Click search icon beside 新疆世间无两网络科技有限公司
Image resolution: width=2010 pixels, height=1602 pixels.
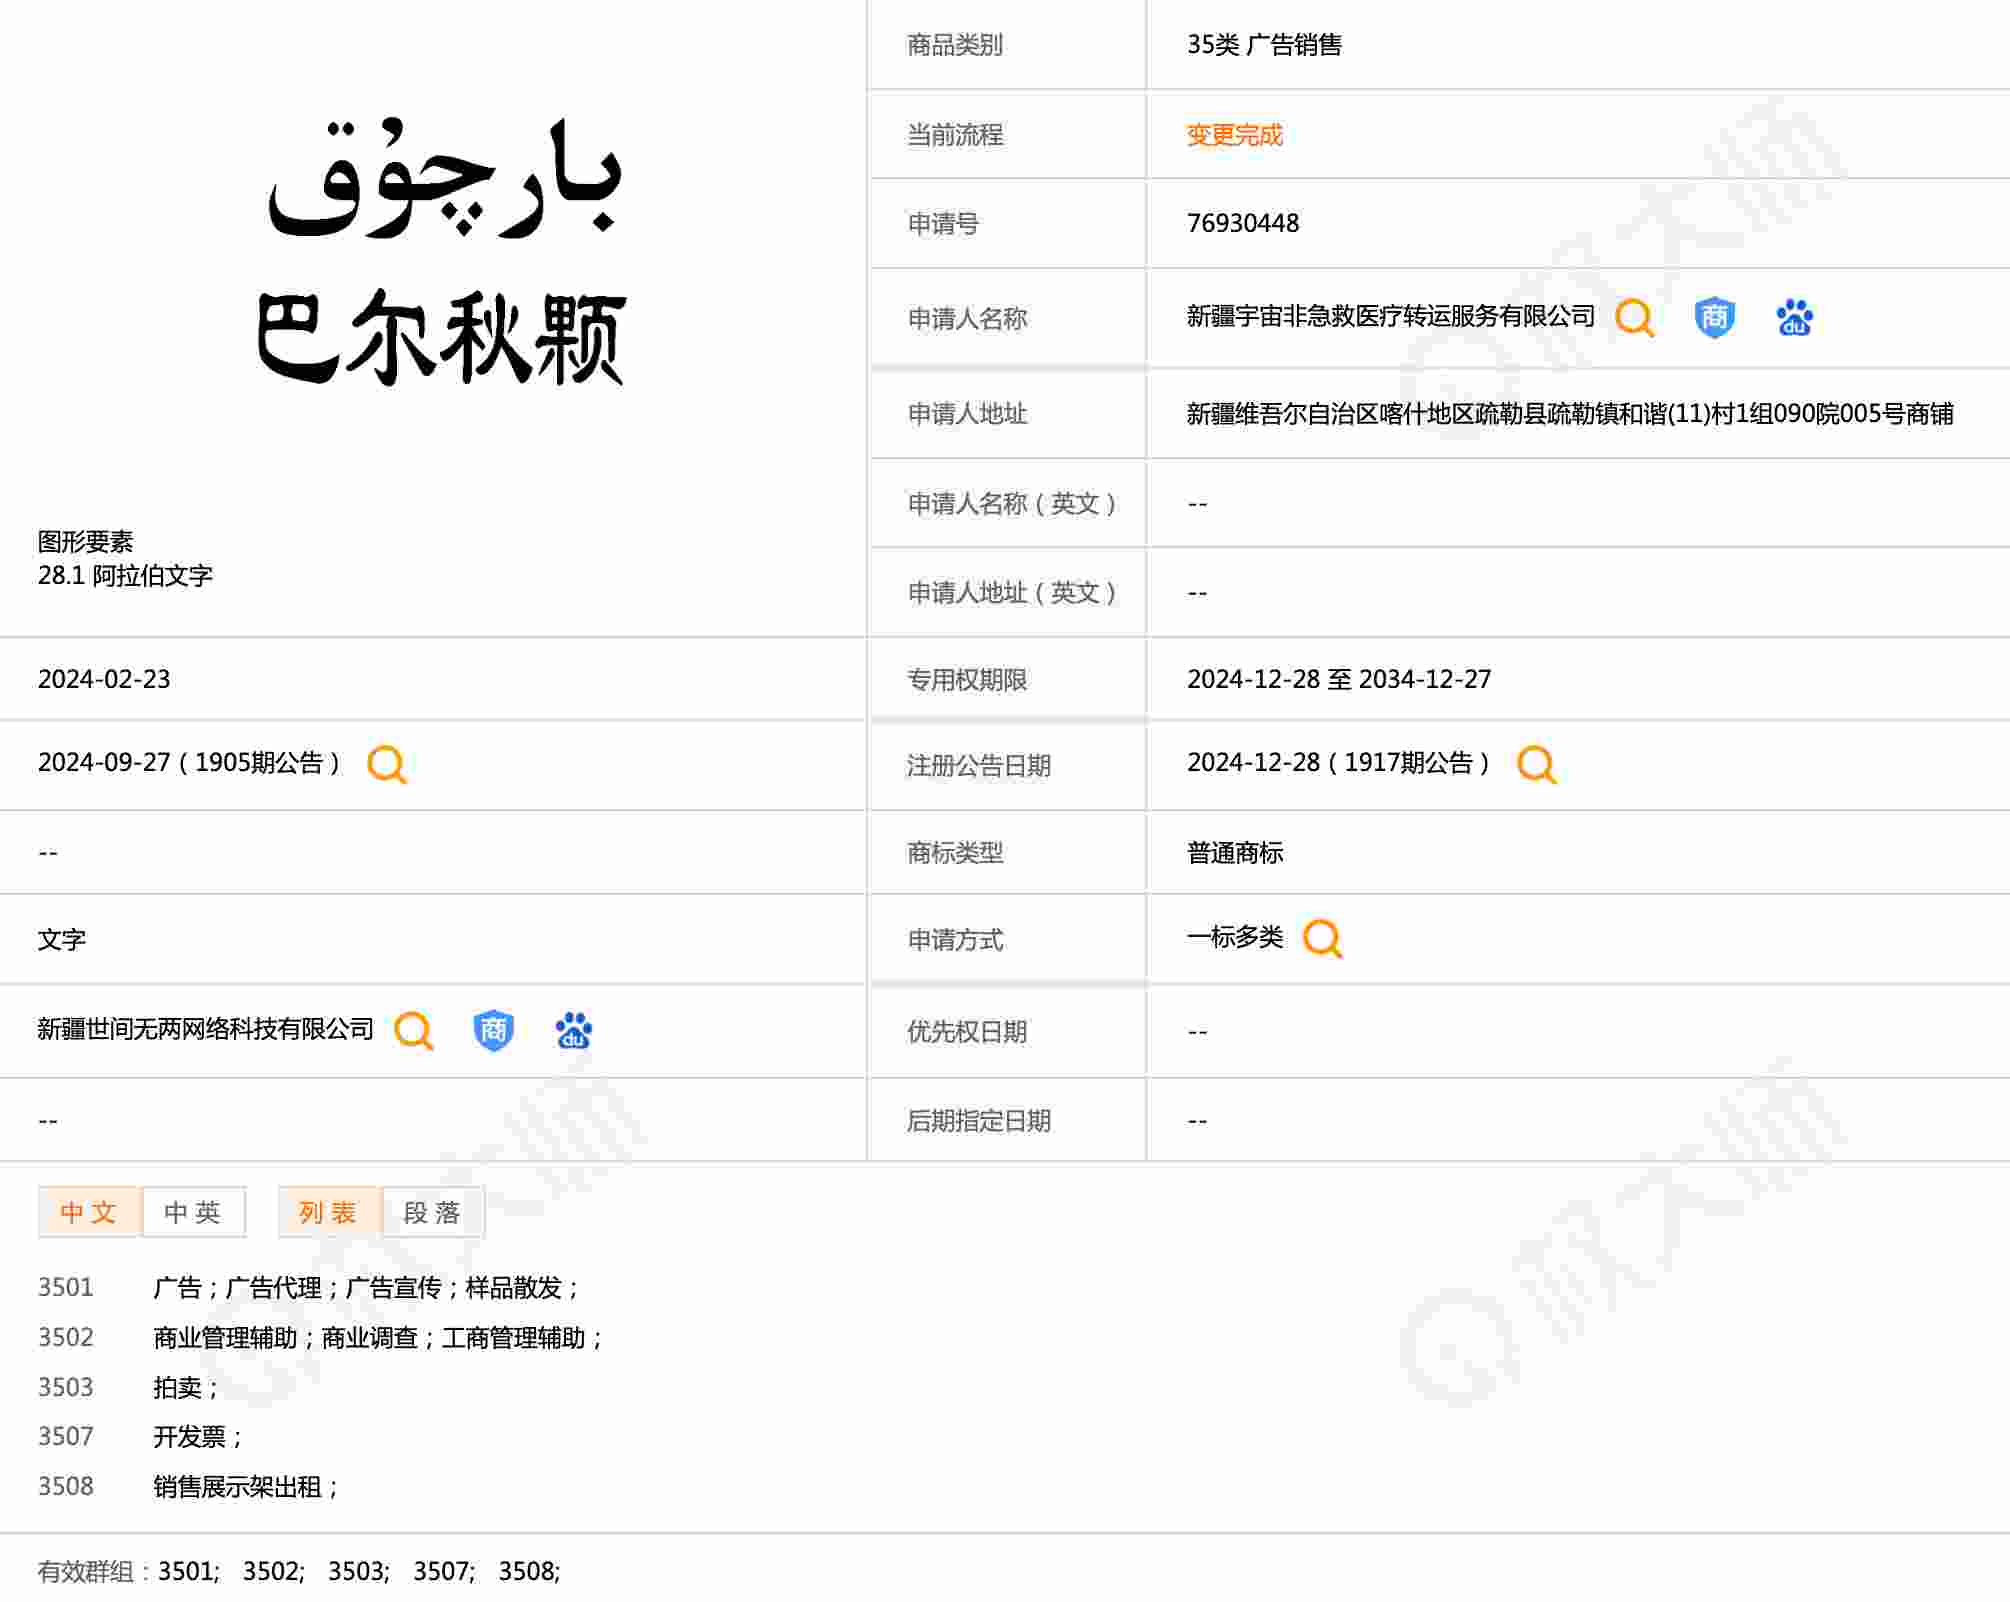click(x=413, y=1030)
